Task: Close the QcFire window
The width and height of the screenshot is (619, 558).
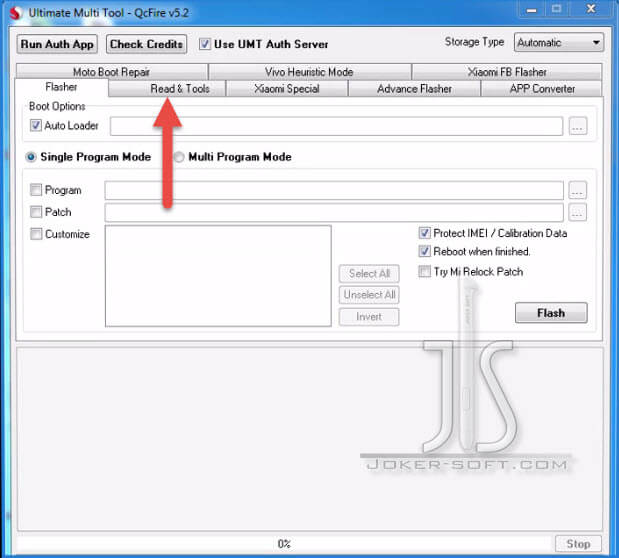Action: coord(591,10)
